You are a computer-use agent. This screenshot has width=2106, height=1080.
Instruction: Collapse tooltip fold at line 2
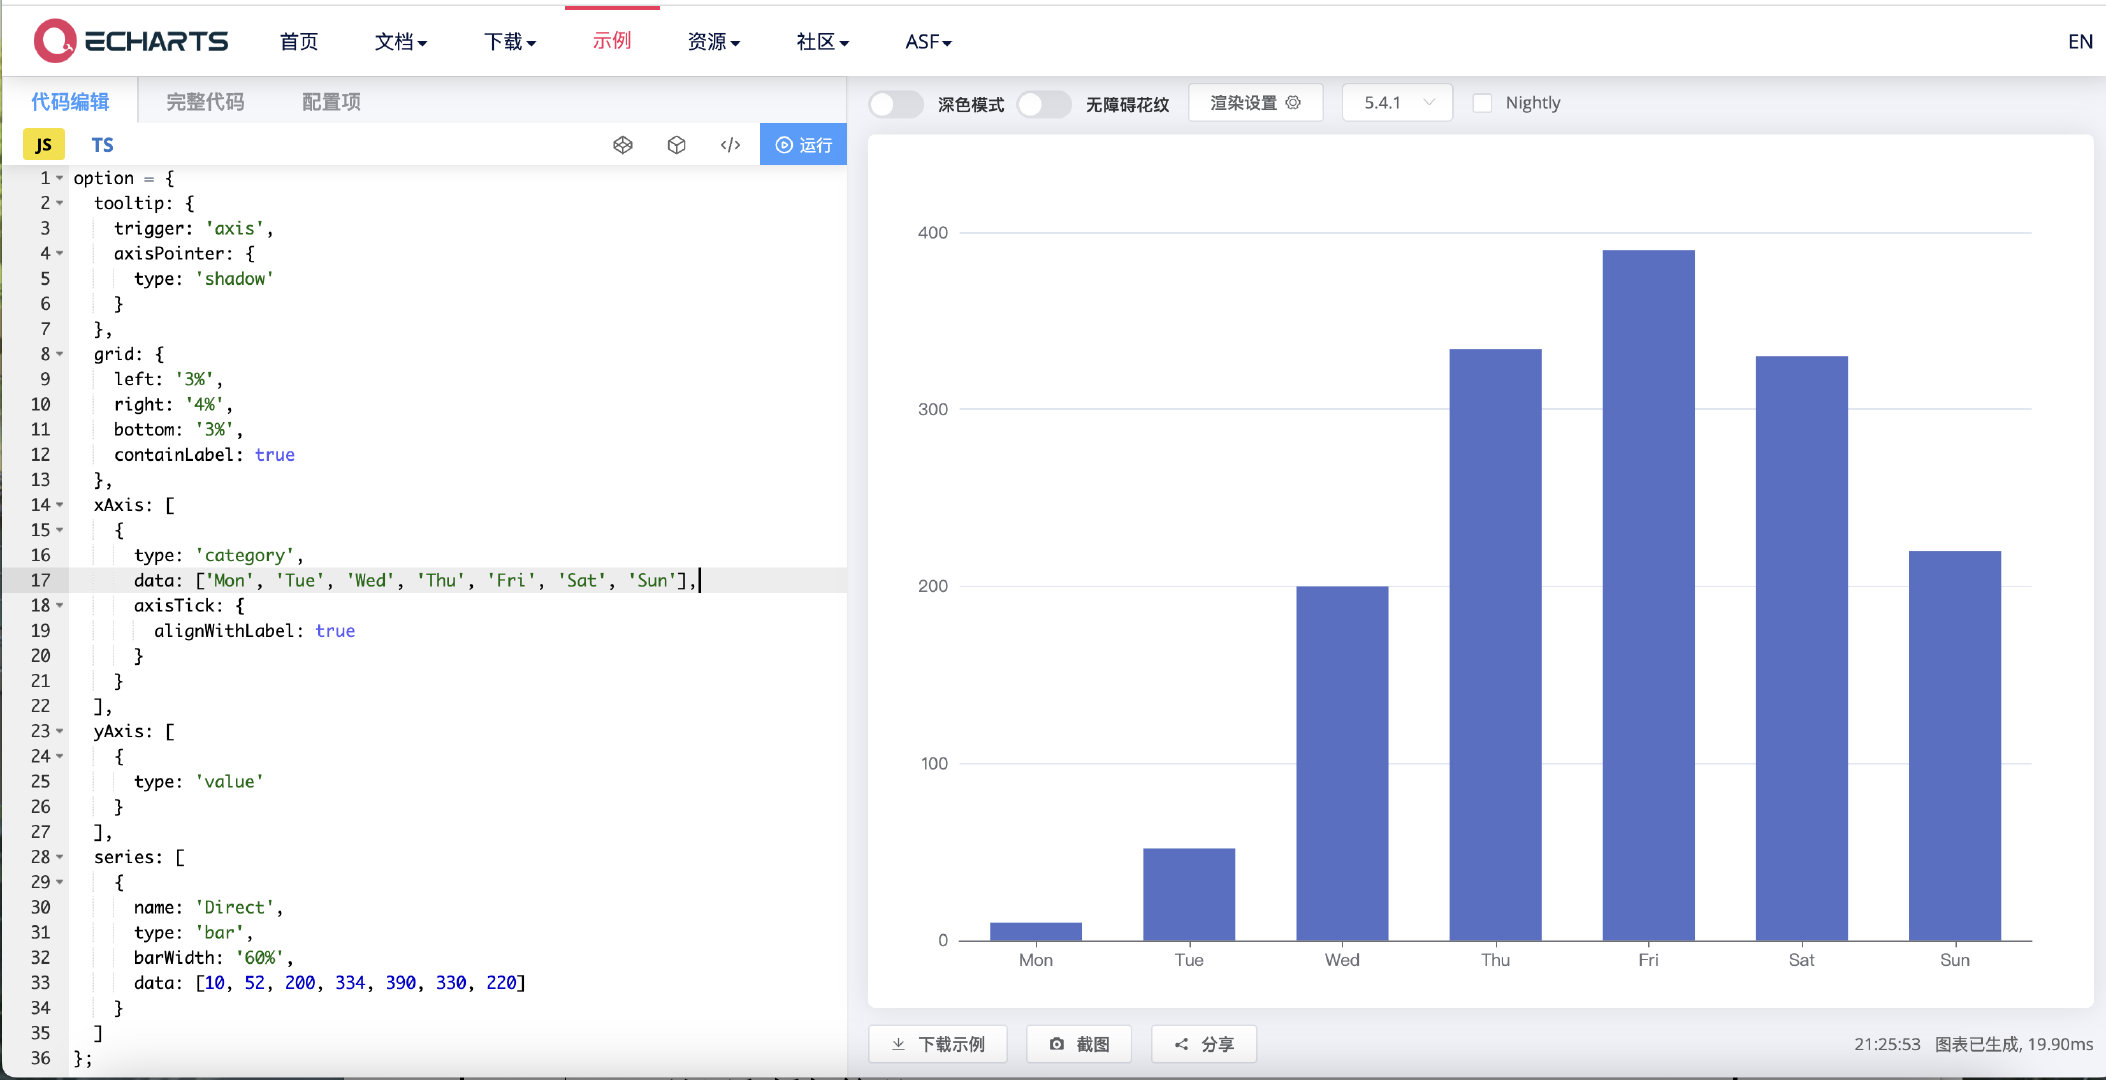[60, 203]
